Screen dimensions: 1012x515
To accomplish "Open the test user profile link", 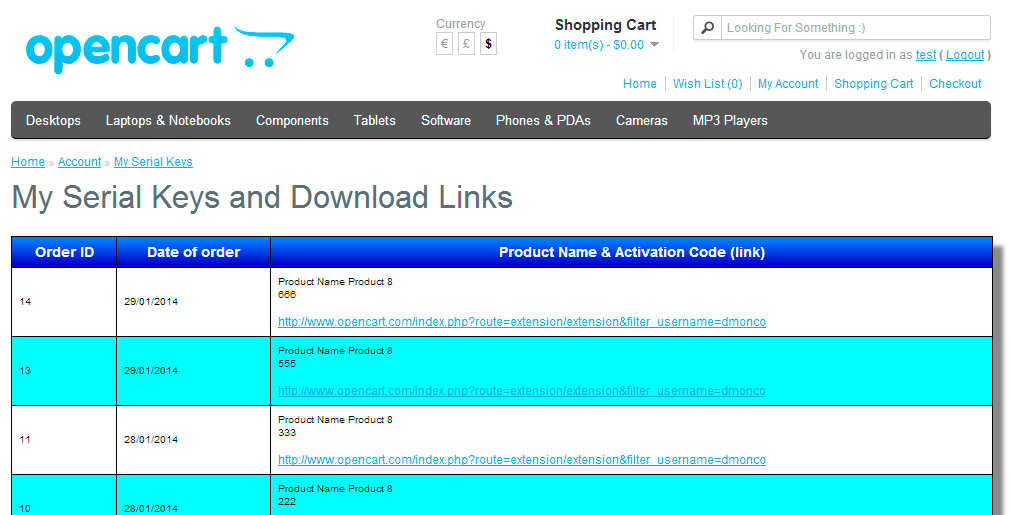I will coord(926,55).
